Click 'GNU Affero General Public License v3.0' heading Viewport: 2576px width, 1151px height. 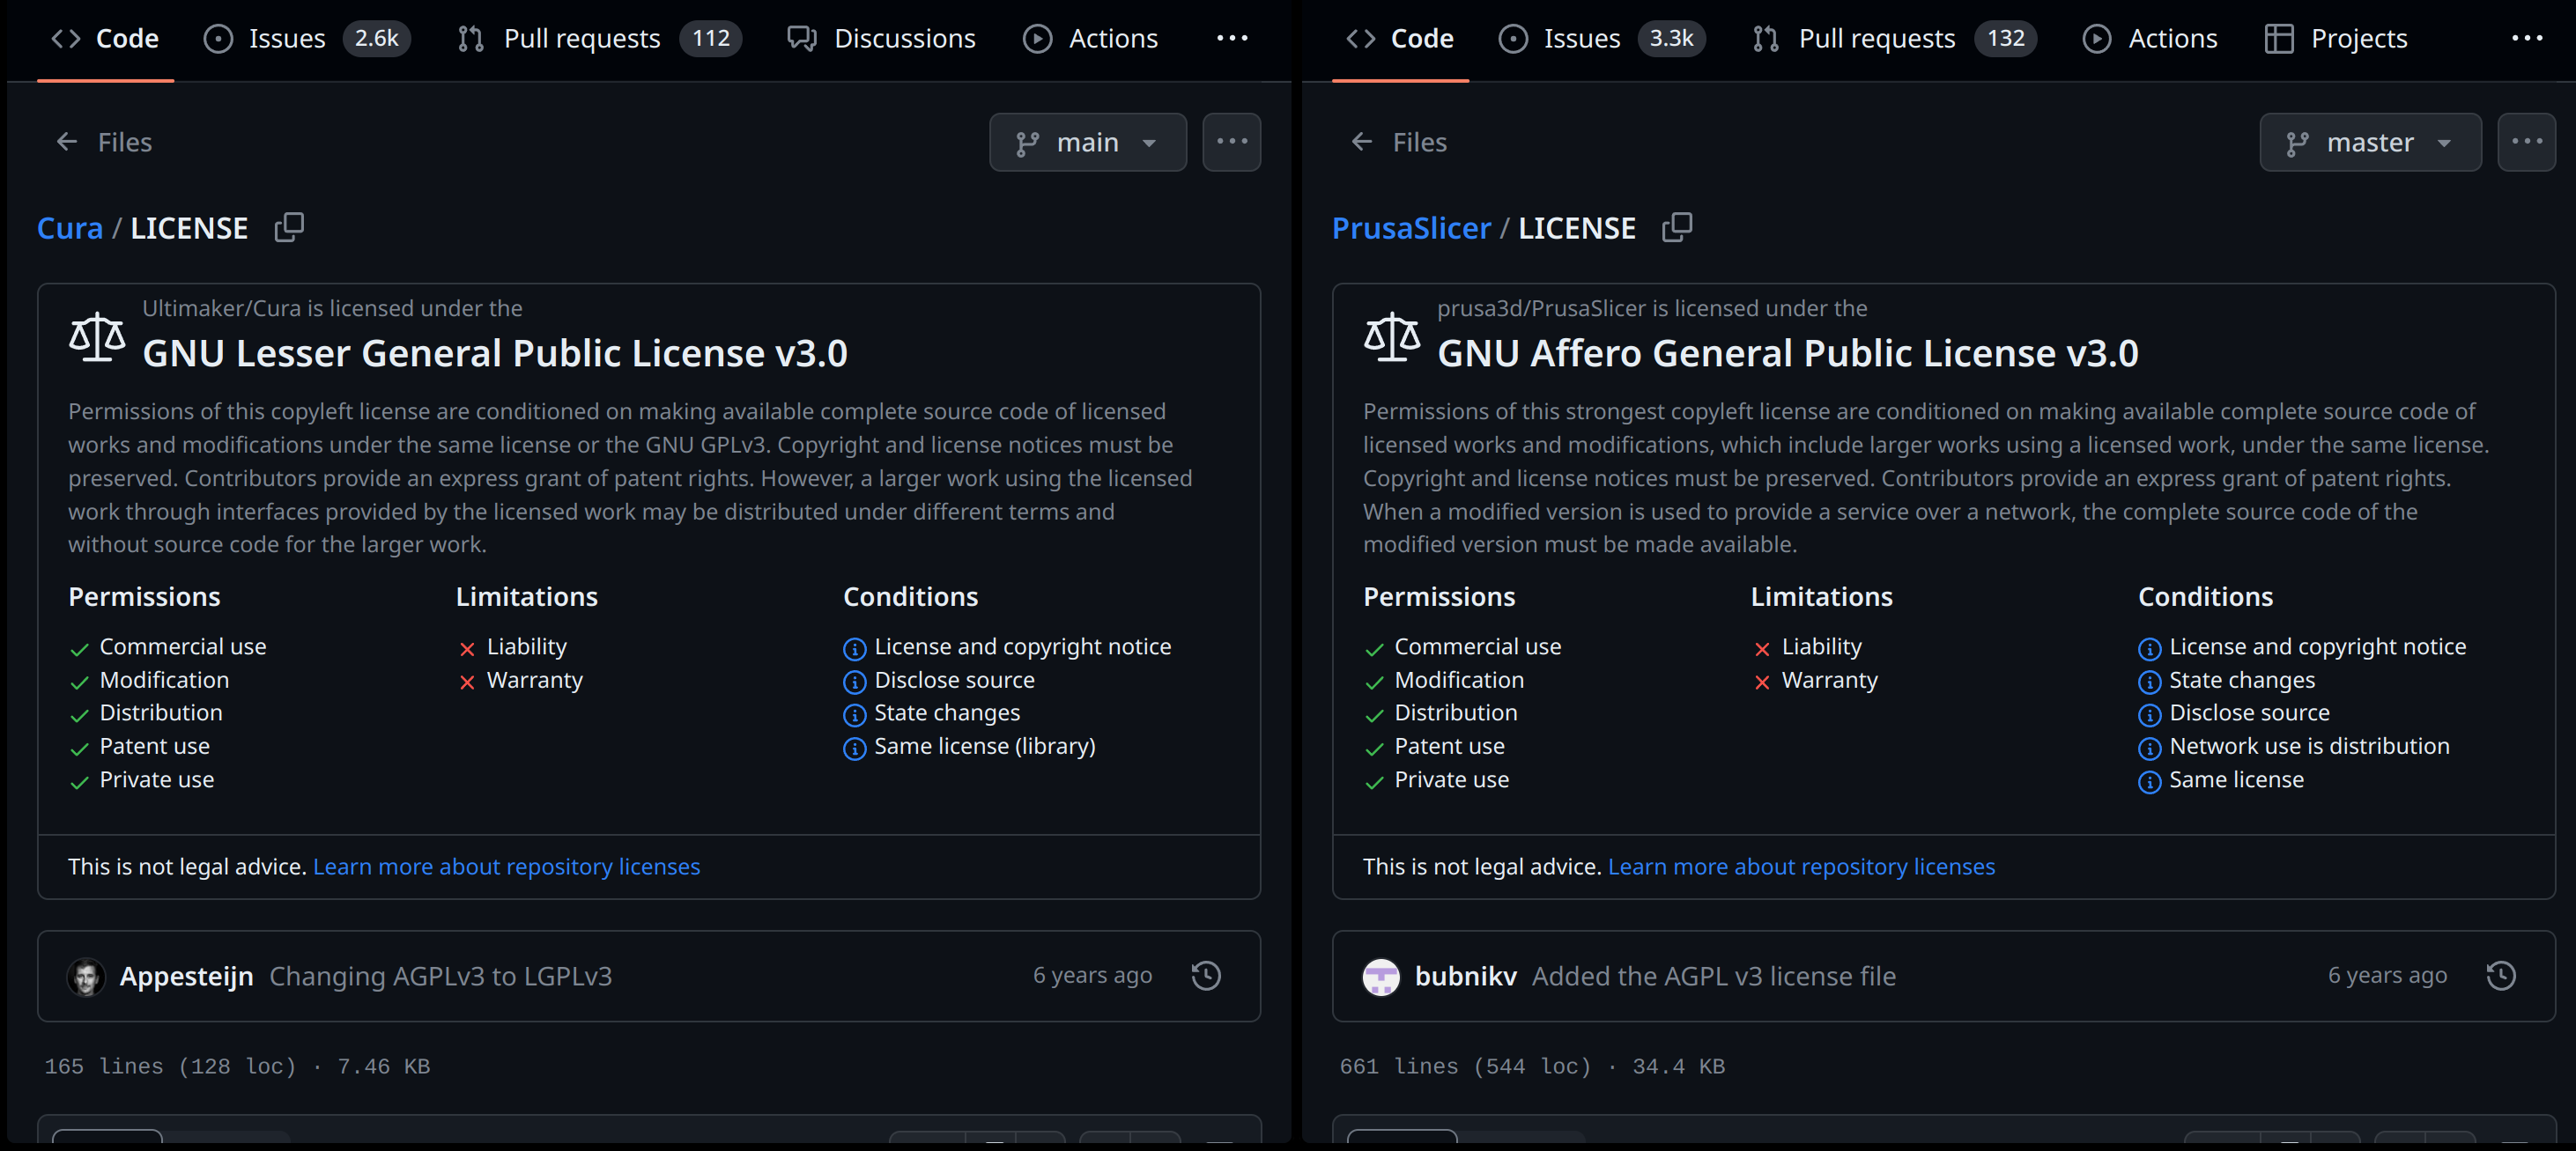point(1787,353)
